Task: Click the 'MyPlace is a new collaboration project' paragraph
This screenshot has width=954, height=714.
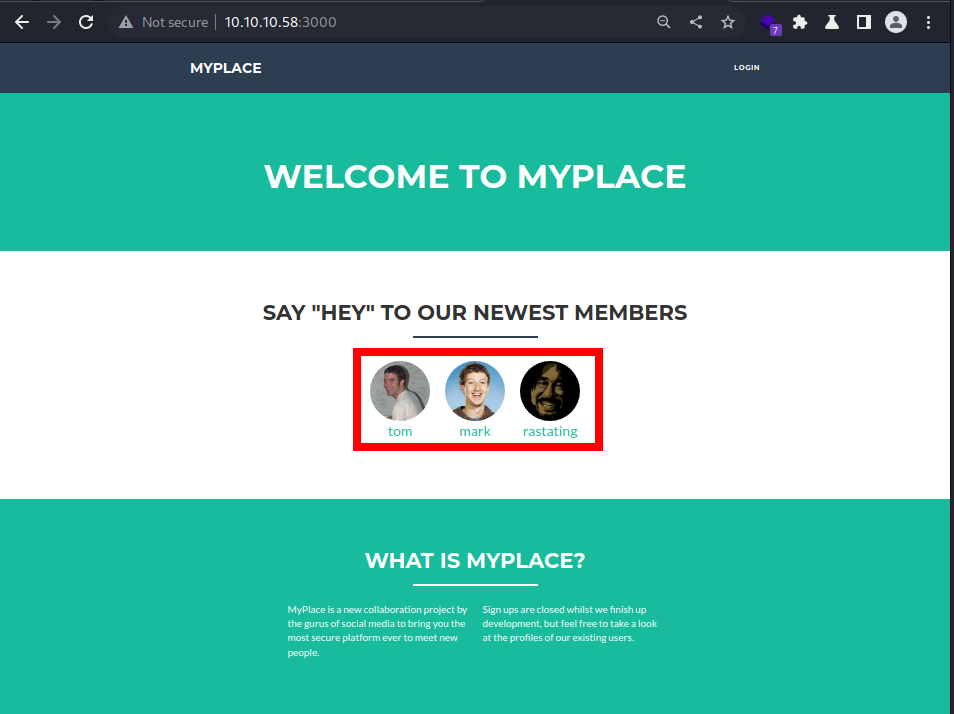Action: point(378,631)
